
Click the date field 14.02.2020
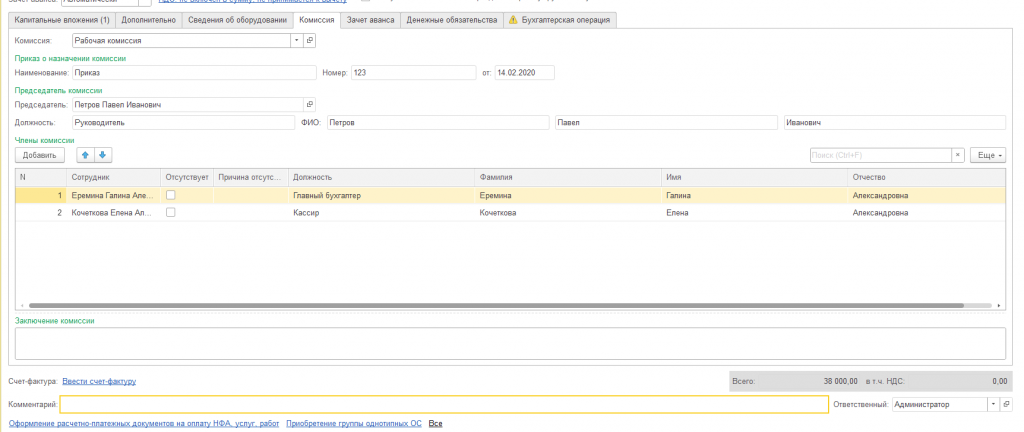524,72
